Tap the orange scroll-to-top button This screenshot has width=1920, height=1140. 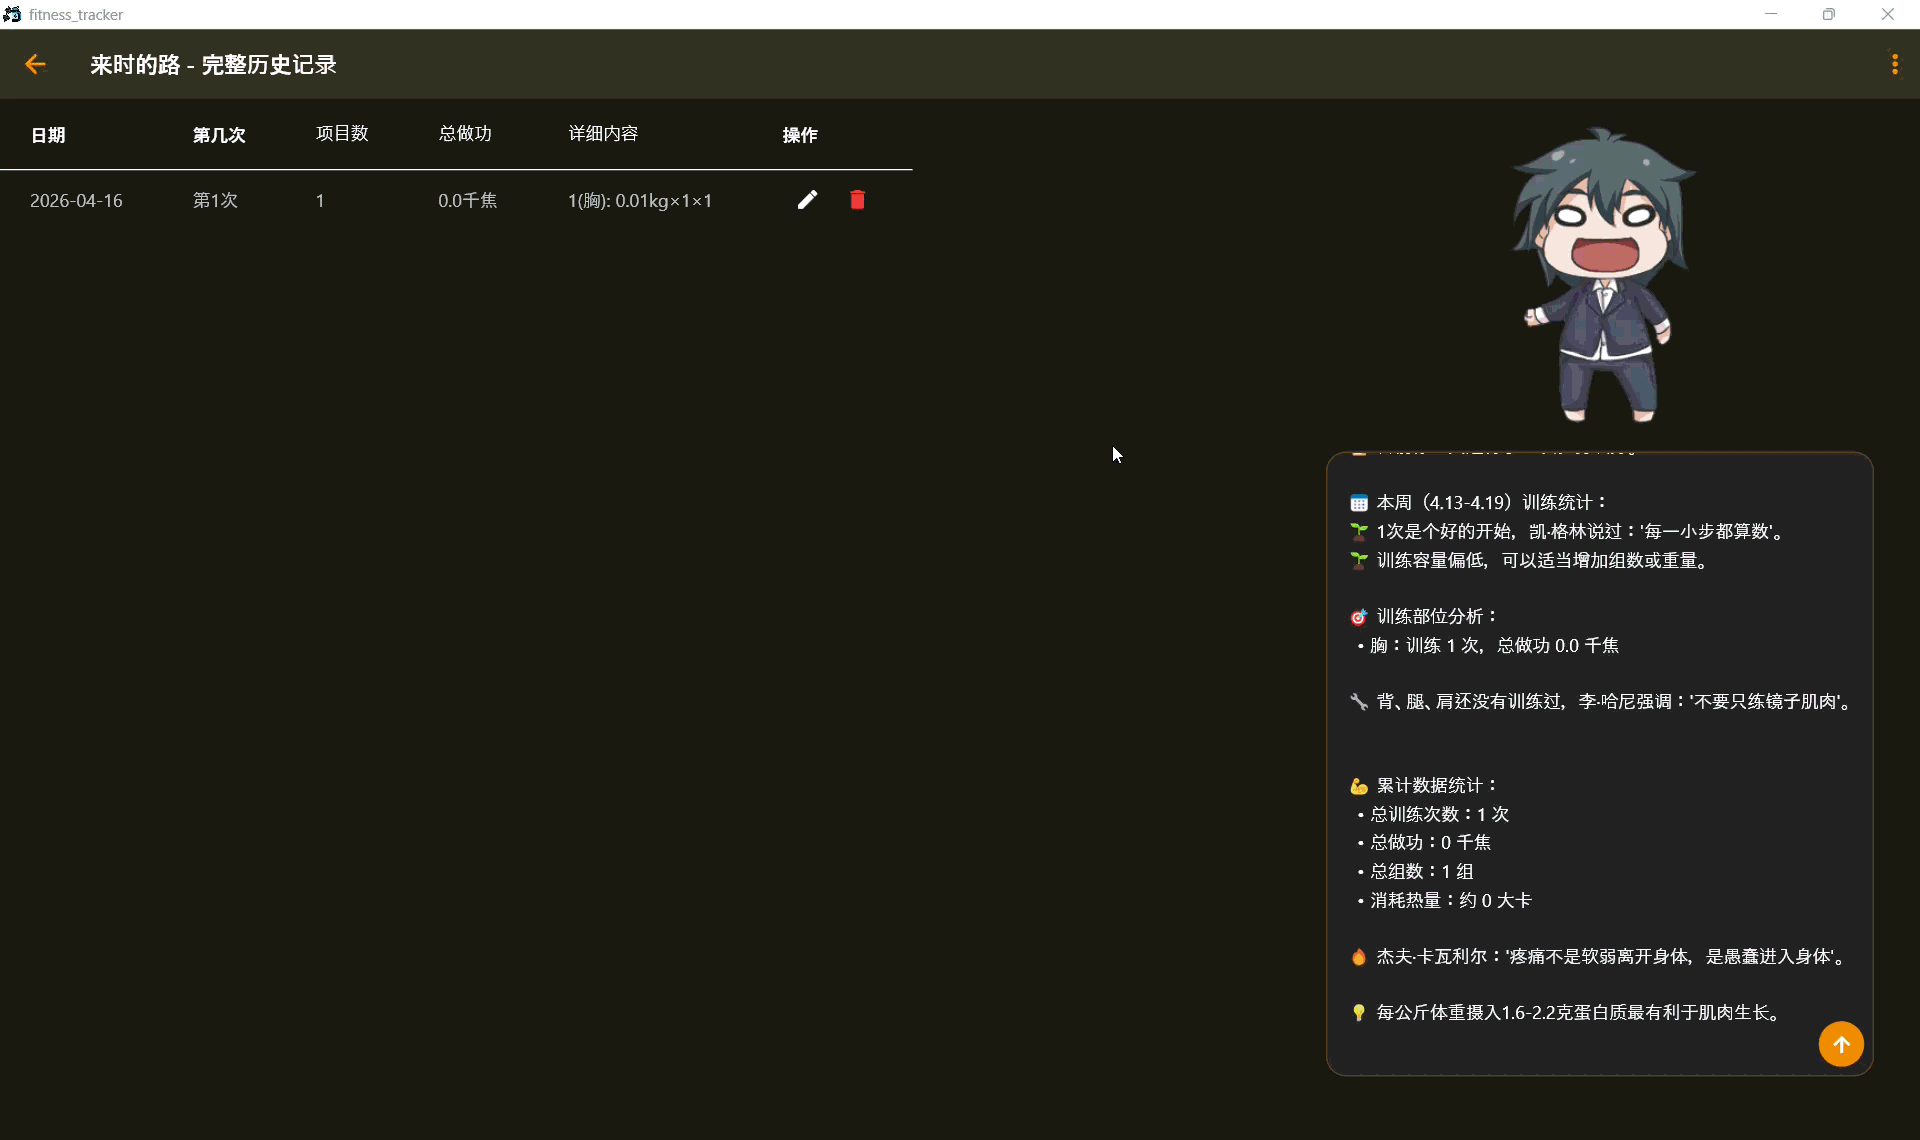click(x=1840, y=1044)
